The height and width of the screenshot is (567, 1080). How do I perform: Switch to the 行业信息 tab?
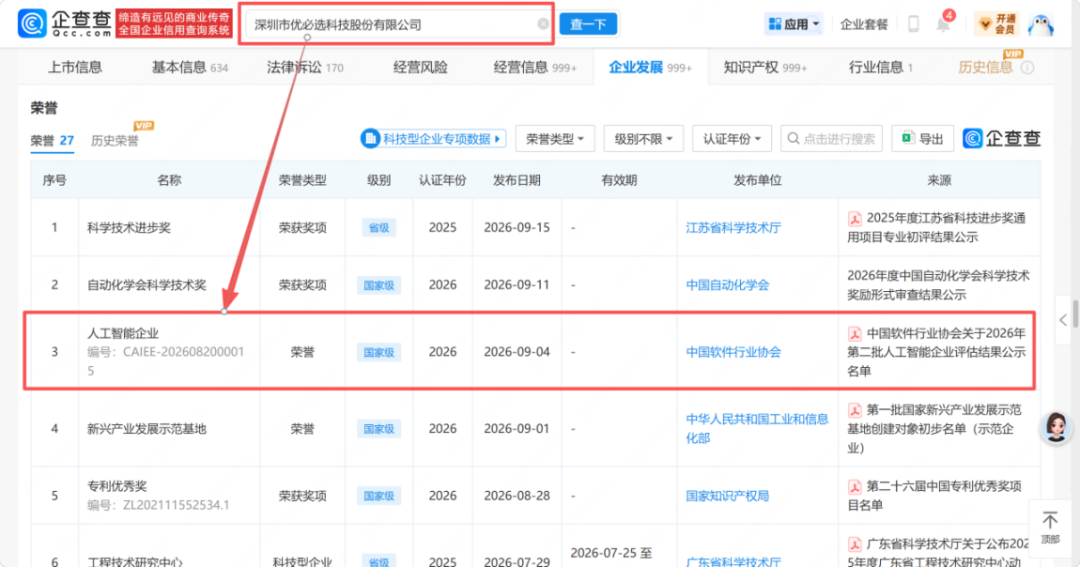(x=880, y=68)
